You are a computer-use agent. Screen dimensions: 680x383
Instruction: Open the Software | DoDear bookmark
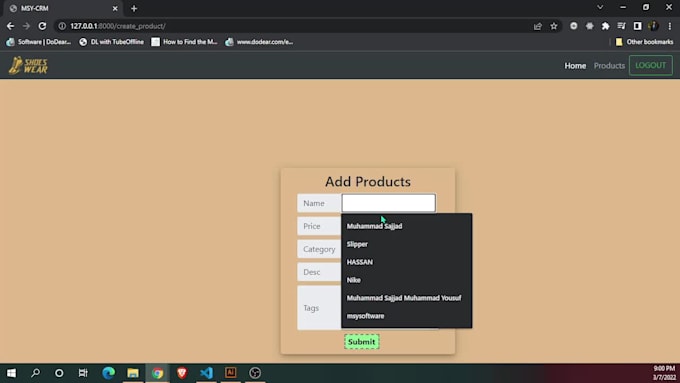point(38,42)
